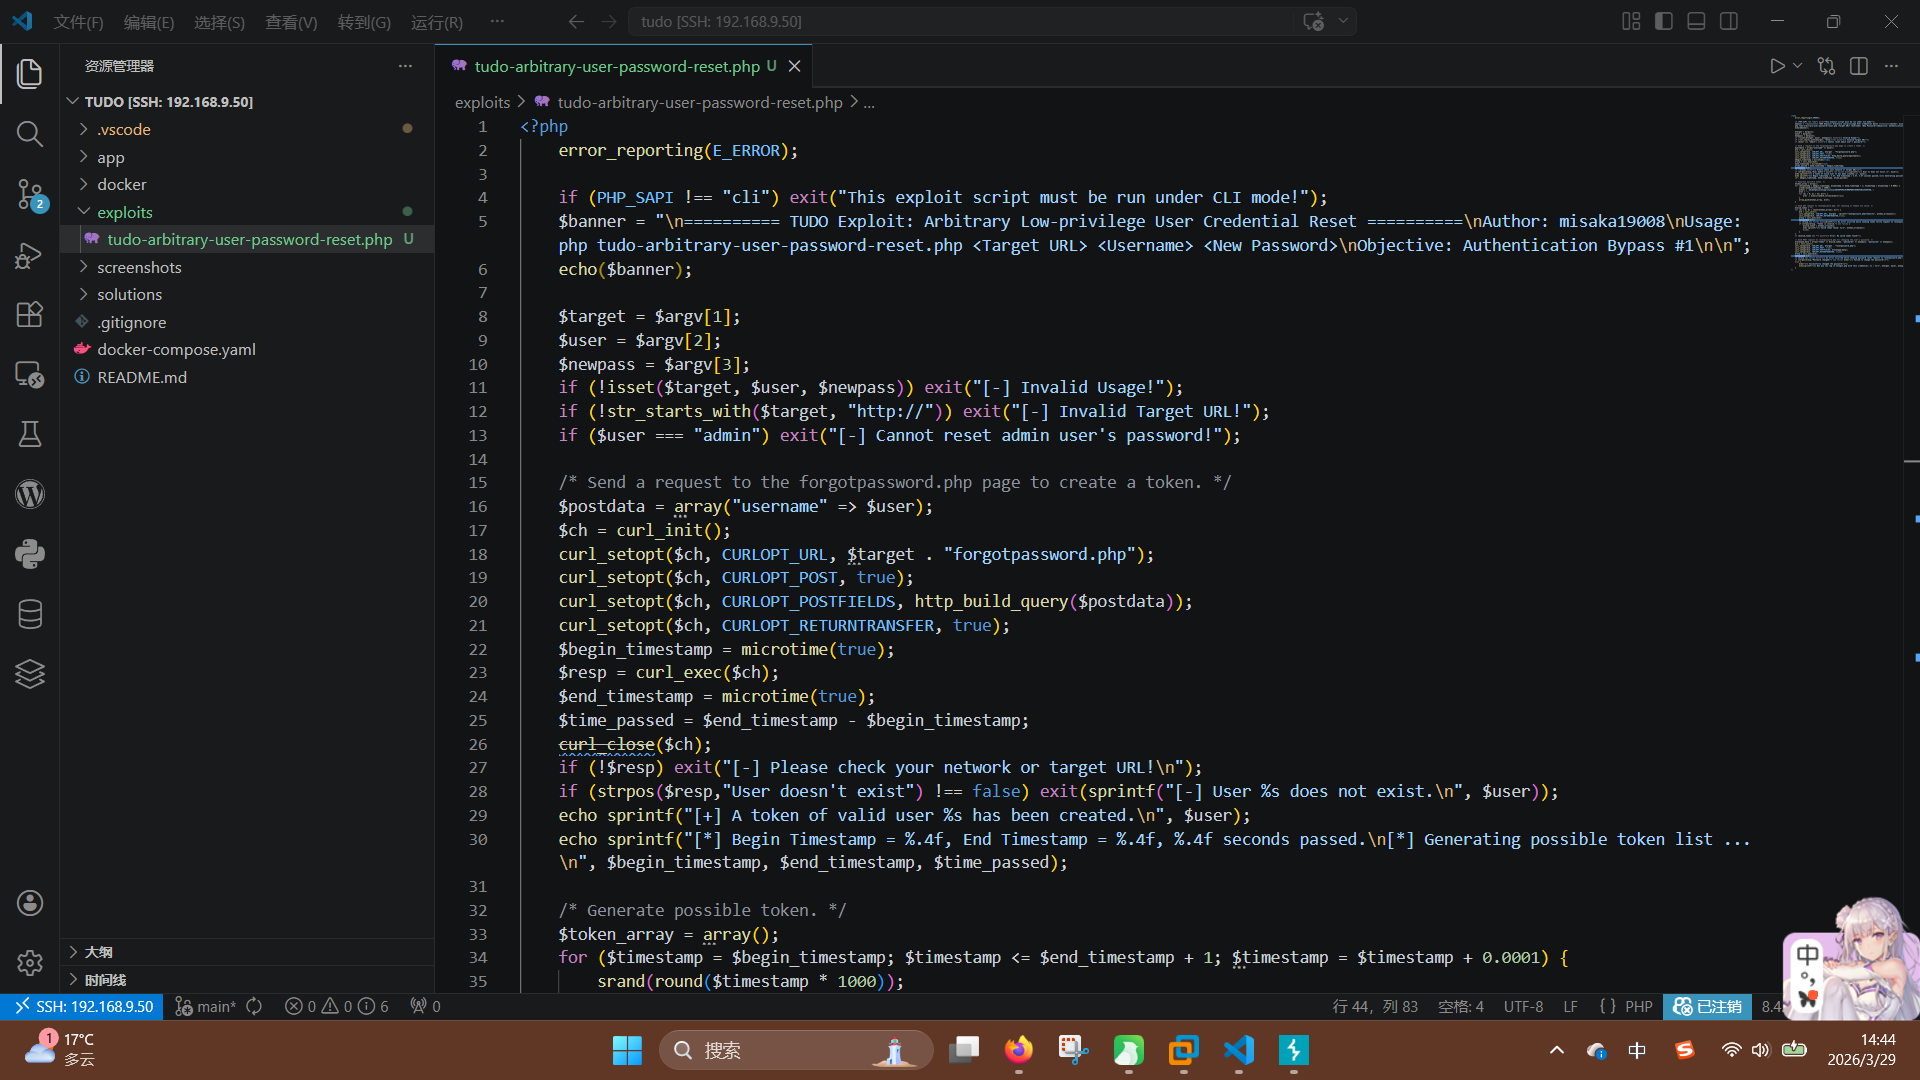Screen dimensions: 1920x1080
Task: Open Remote Explorer in activity bar
Action: (30, 375)
